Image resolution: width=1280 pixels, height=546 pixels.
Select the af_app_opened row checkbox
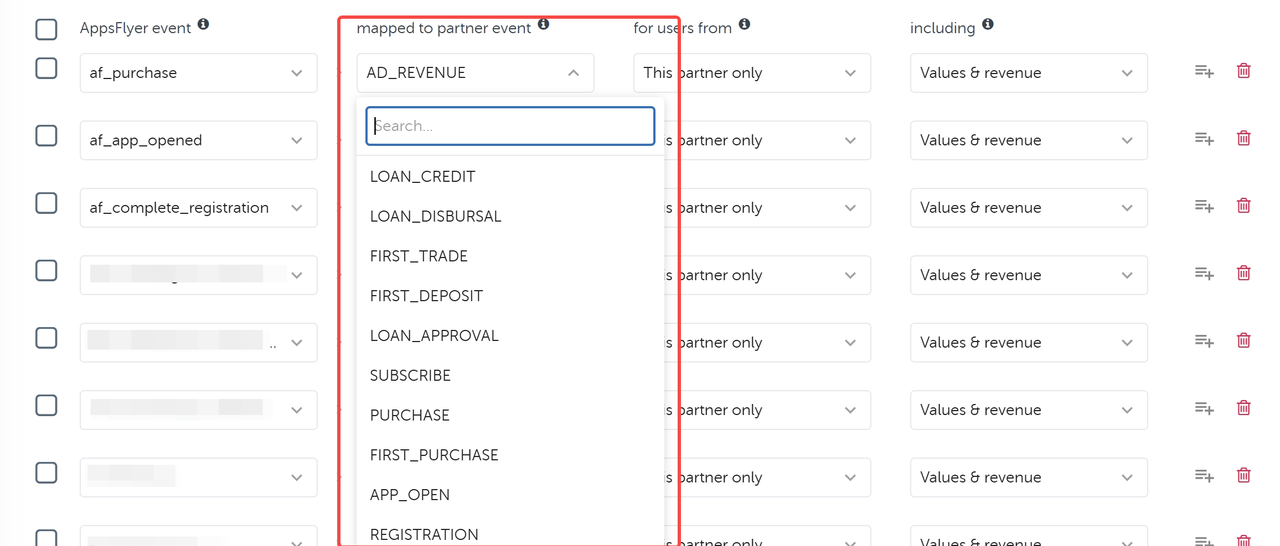(46, 135)
